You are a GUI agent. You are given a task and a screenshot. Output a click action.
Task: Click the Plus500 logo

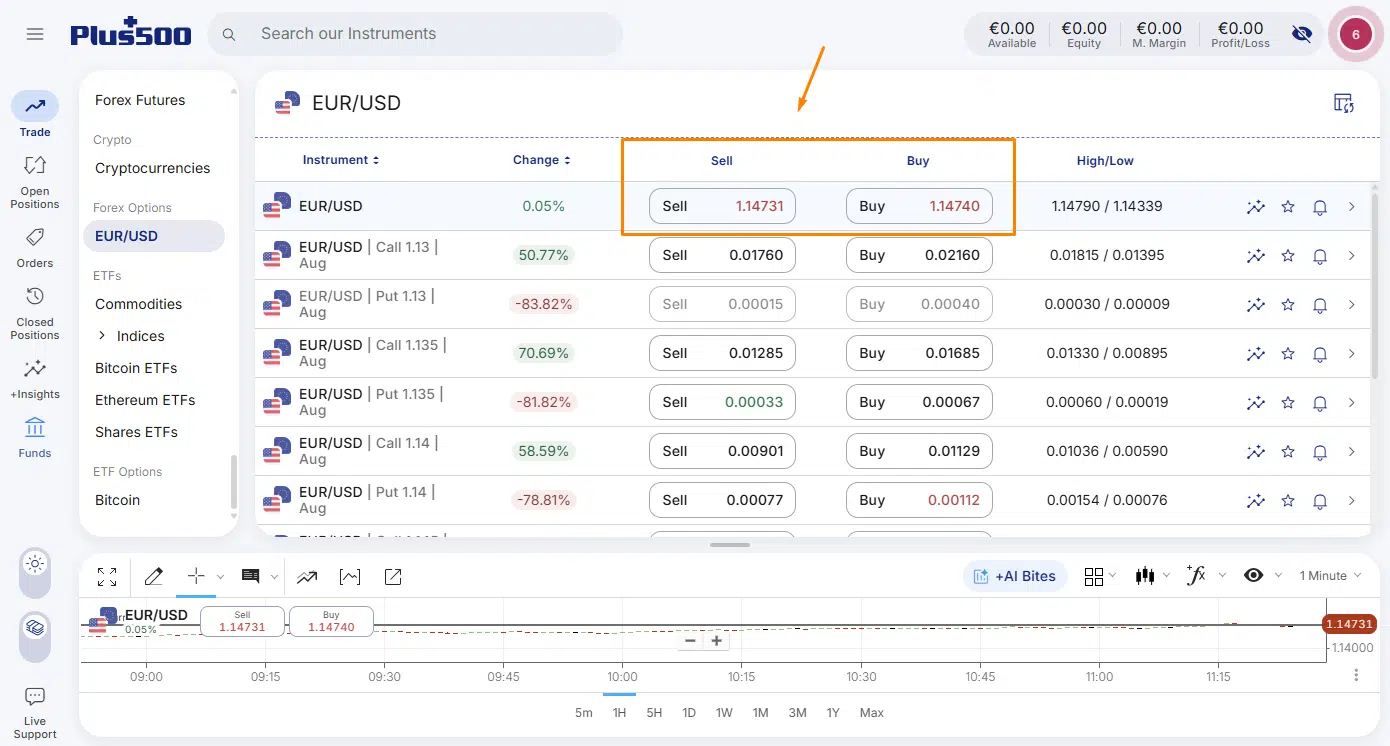(131, 33)
